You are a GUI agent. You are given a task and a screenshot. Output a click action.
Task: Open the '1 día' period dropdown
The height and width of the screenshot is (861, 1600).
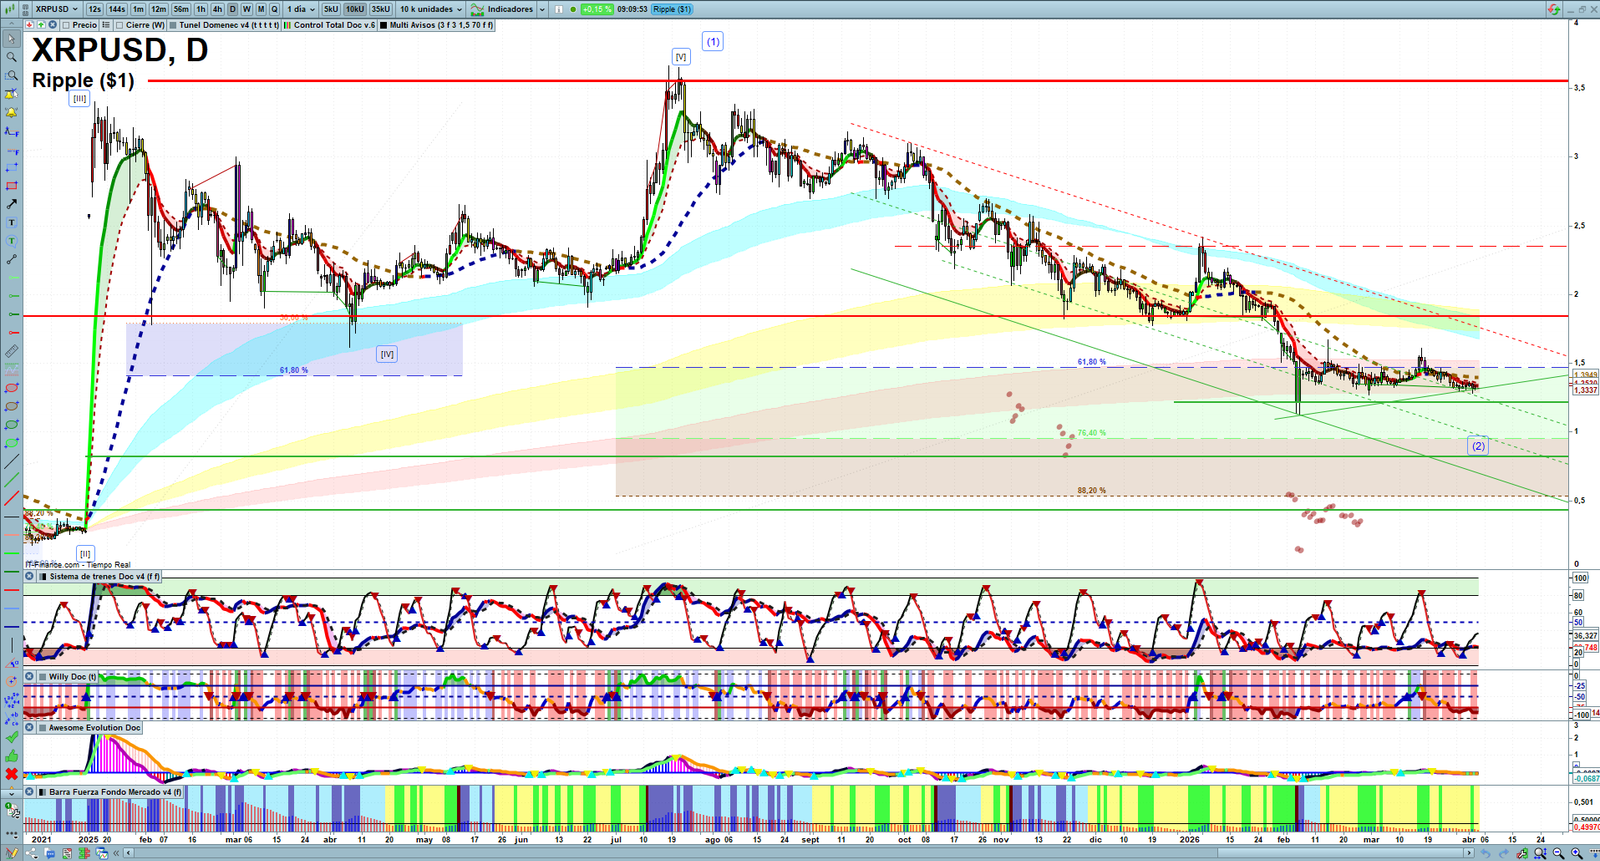[x=300, y=9]
